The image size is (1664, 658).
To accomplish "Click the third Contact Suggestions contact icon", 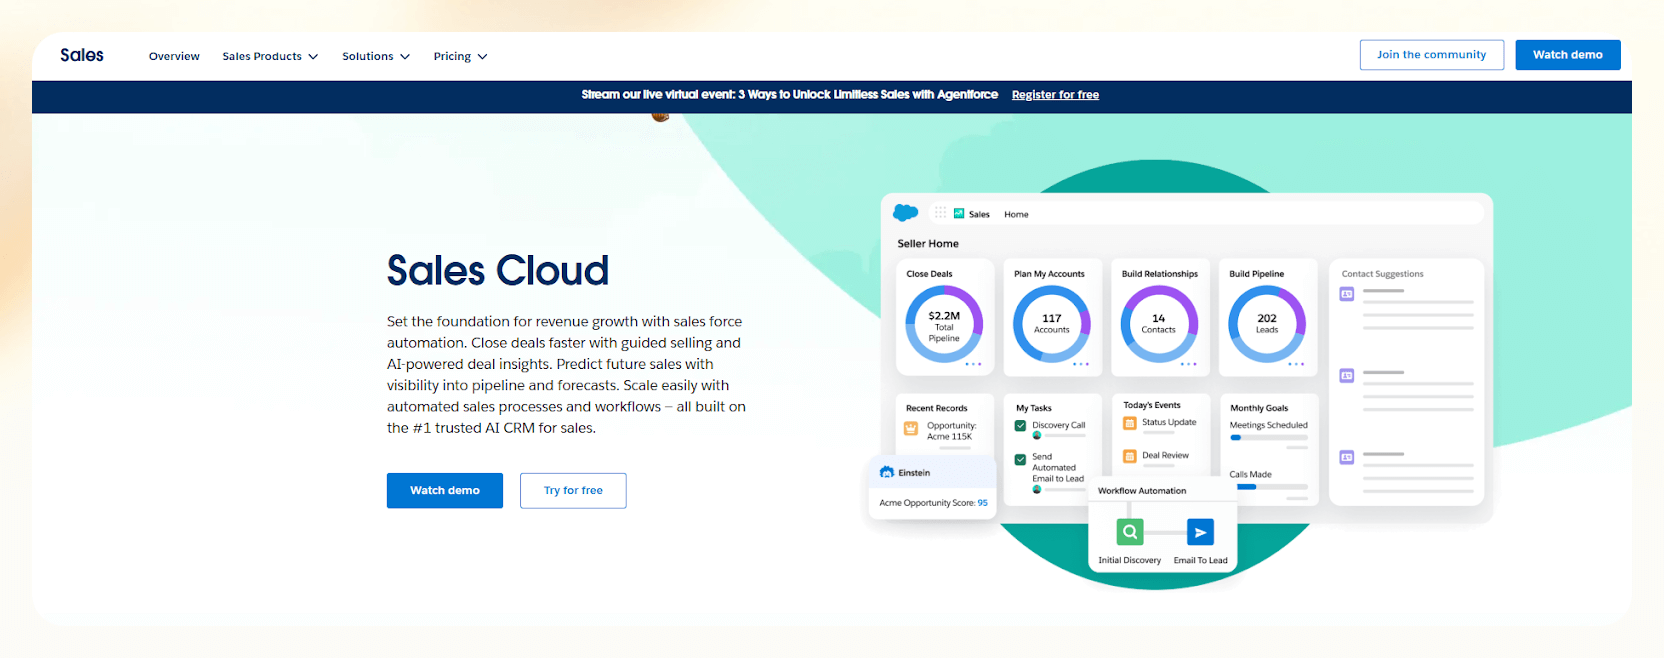I will 1347,457.
